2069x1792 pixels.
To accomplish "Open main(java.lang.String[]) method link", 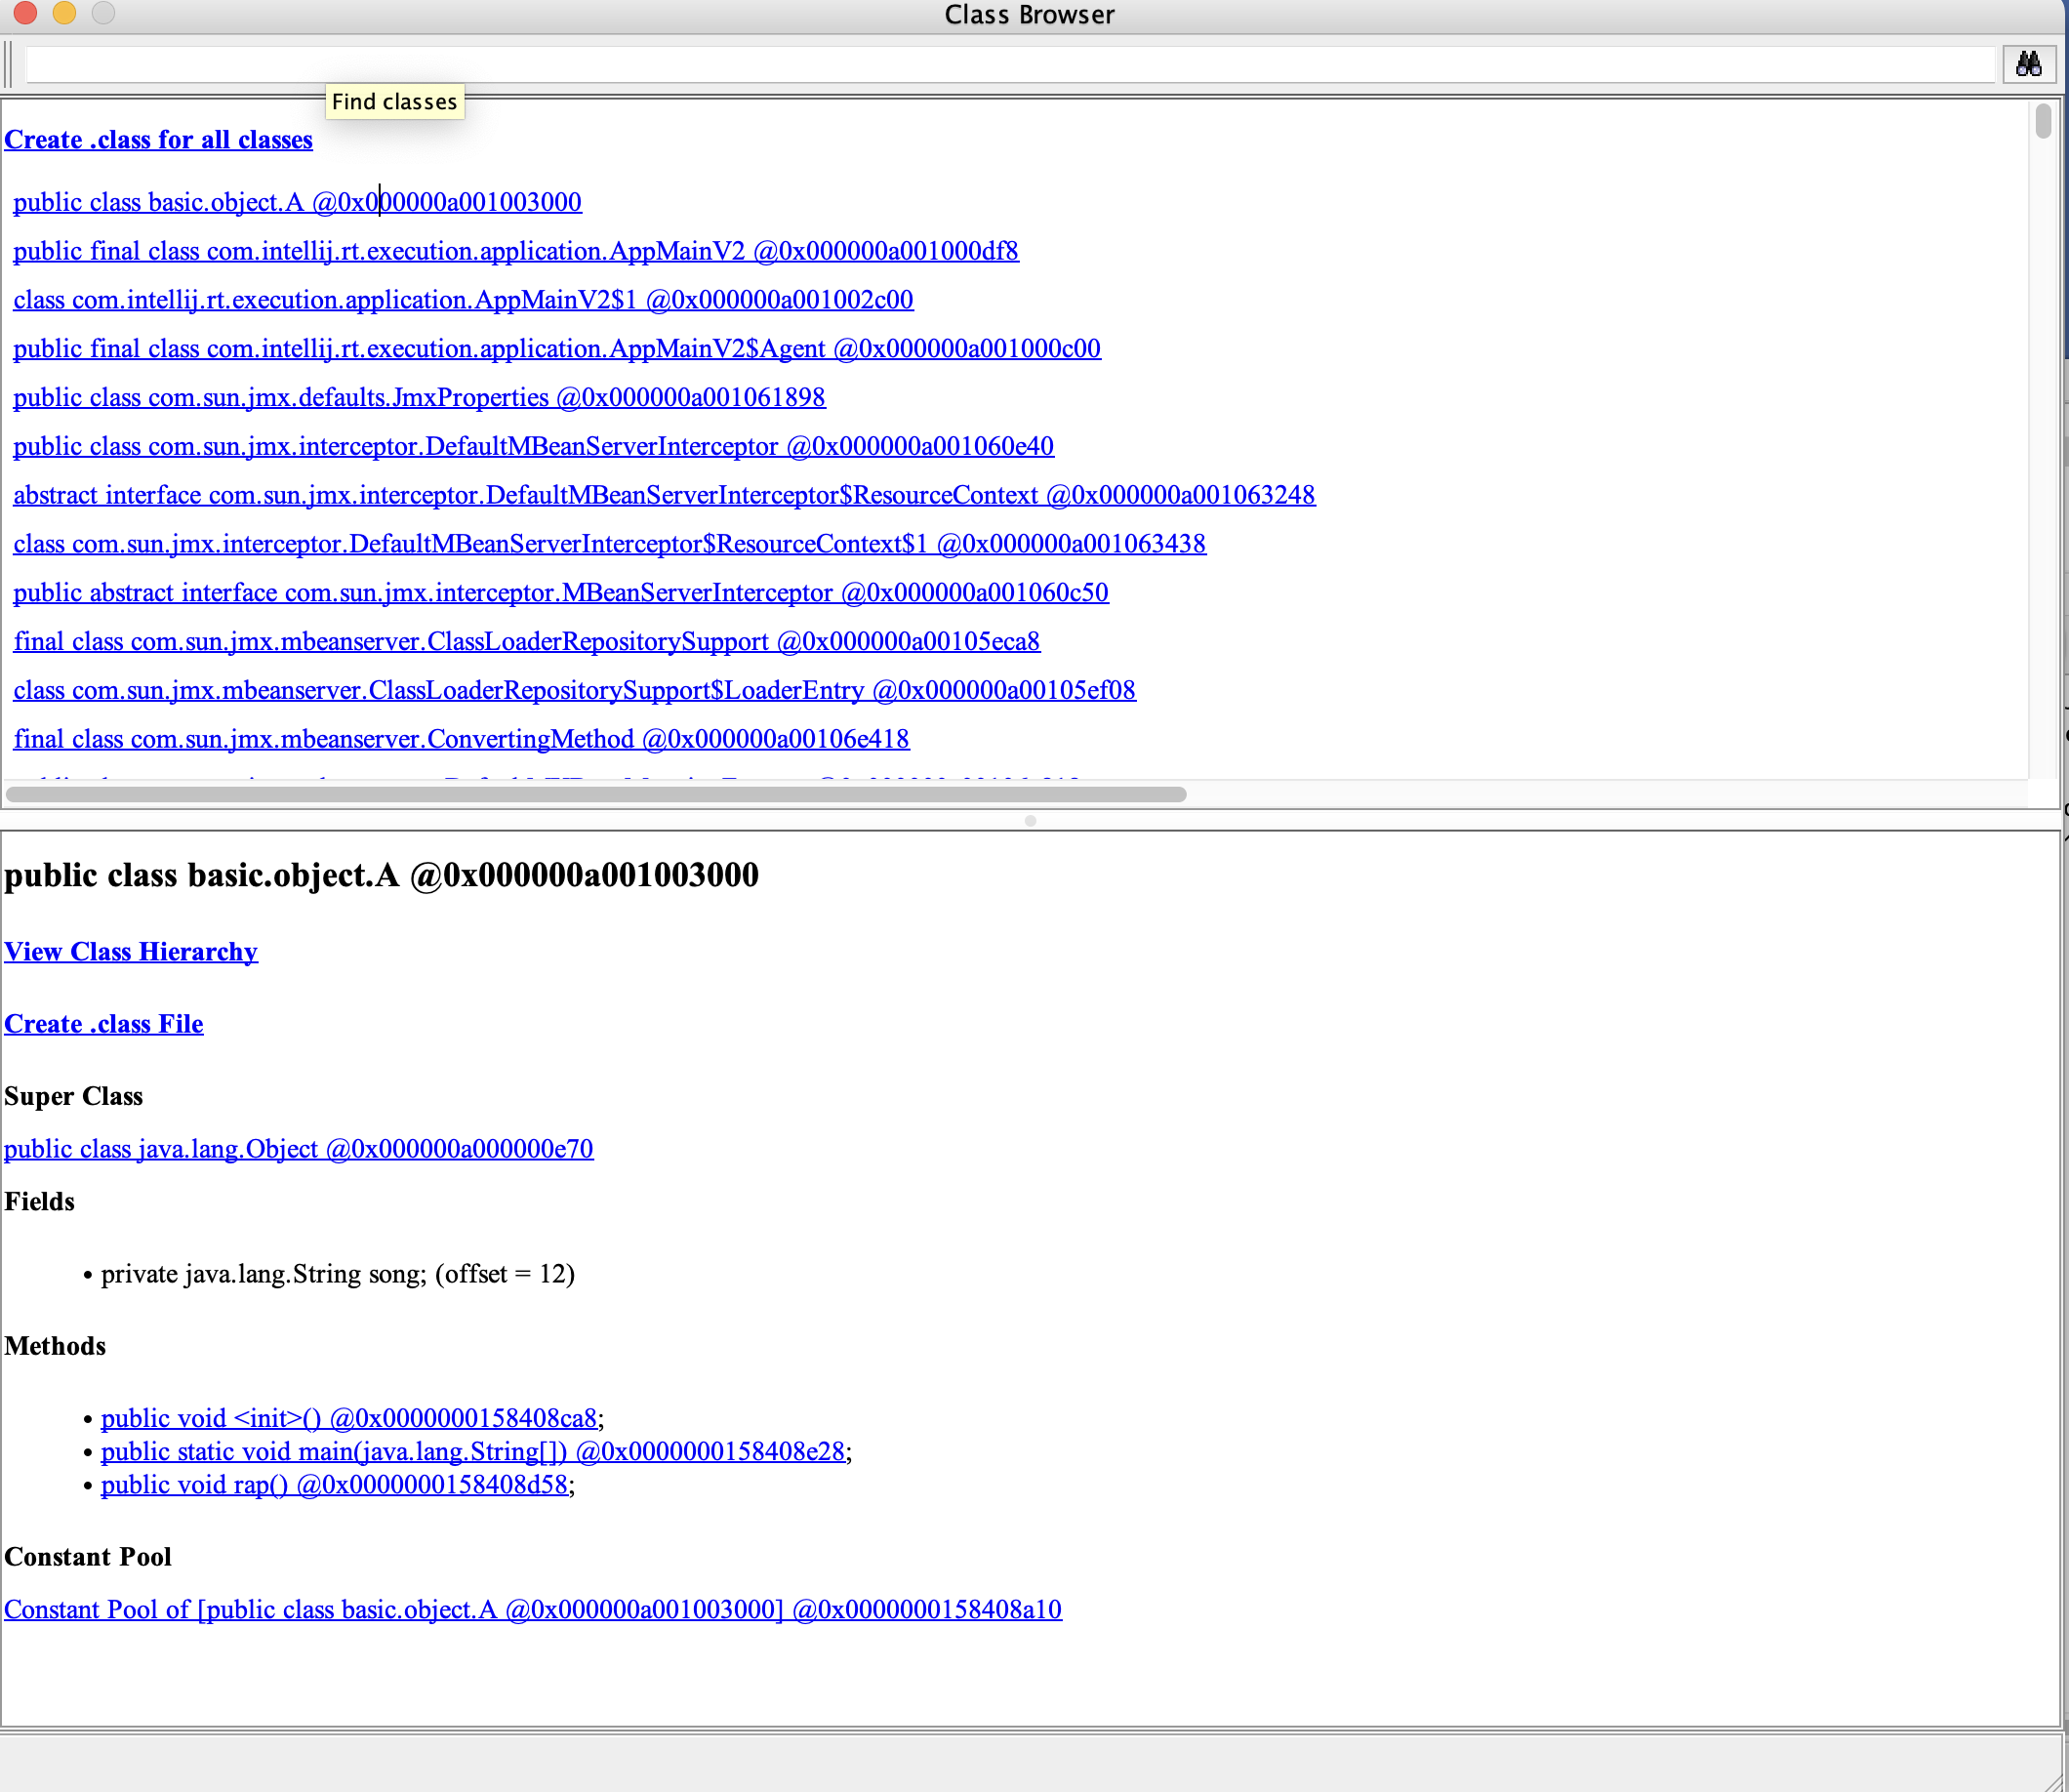I will [x=473, y=1452].
